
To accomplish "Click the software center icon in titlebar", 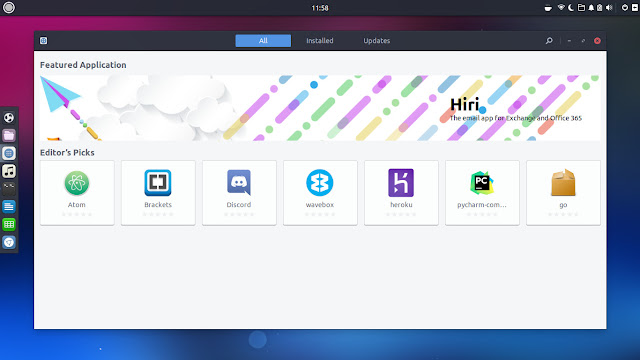I will [x=44, y=40].
